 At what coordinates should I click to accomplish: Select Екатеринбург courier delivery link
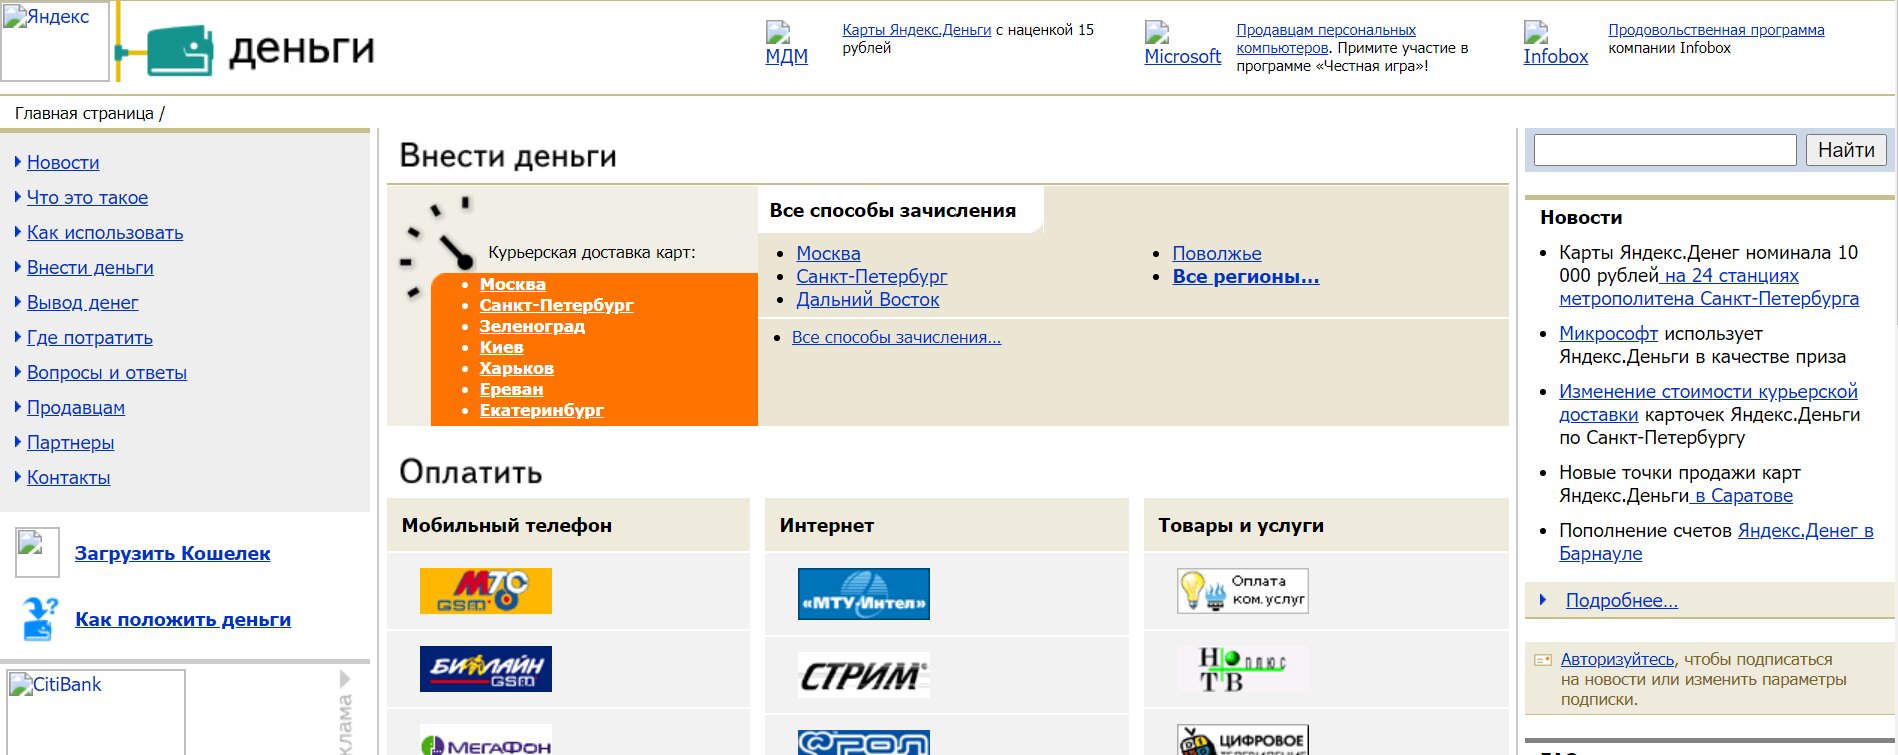coord(541,410)
